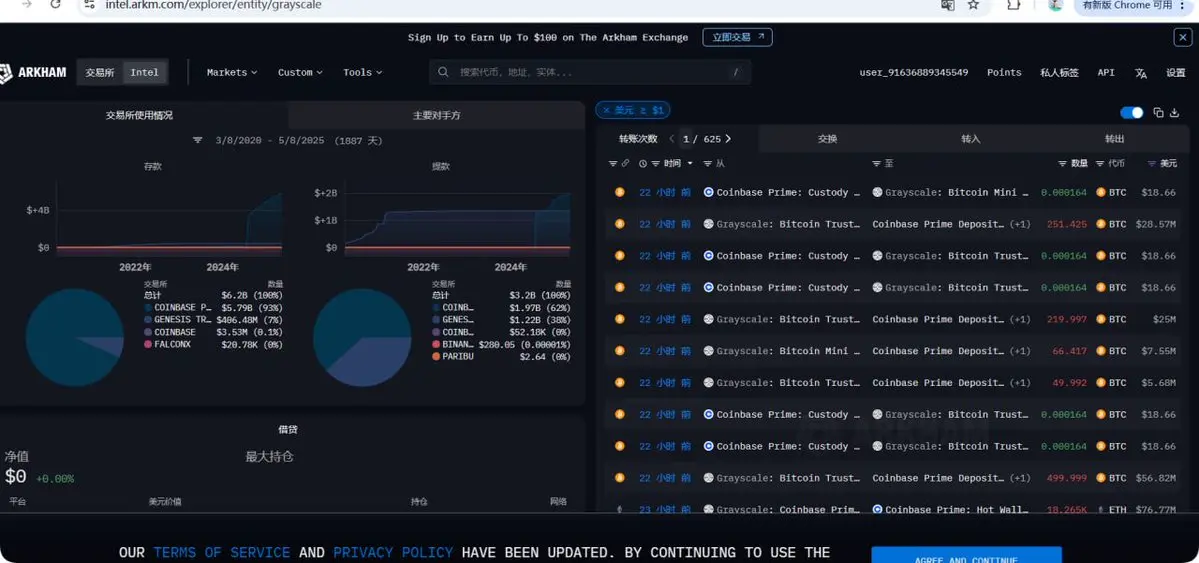
Task: Open the filter icon for the 数量 column
Action: point(1062,164)
